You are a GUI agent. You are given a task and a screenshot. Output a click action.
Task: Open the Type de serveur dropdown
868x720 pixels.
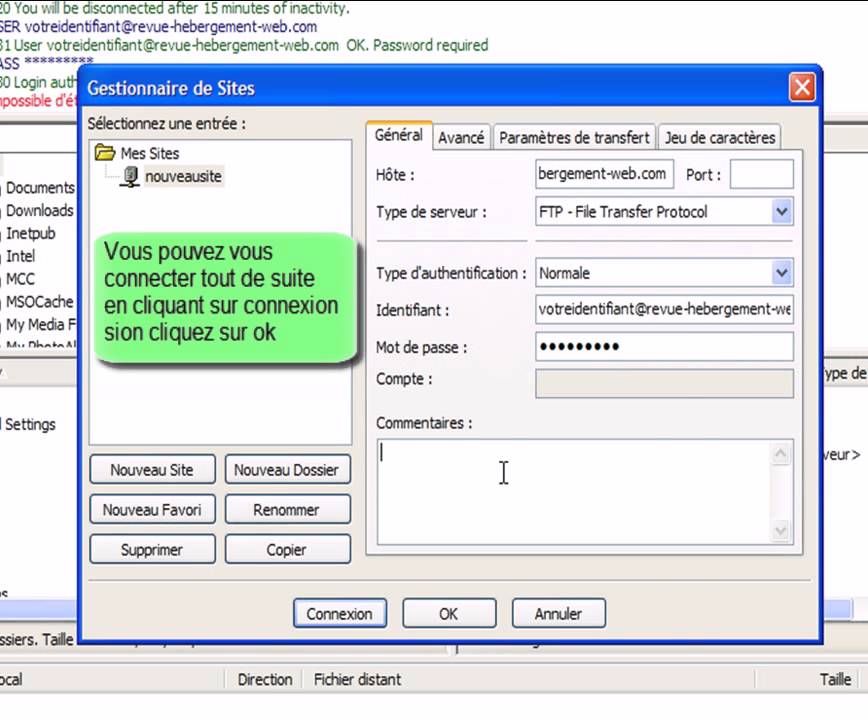(x=782, y=211)
